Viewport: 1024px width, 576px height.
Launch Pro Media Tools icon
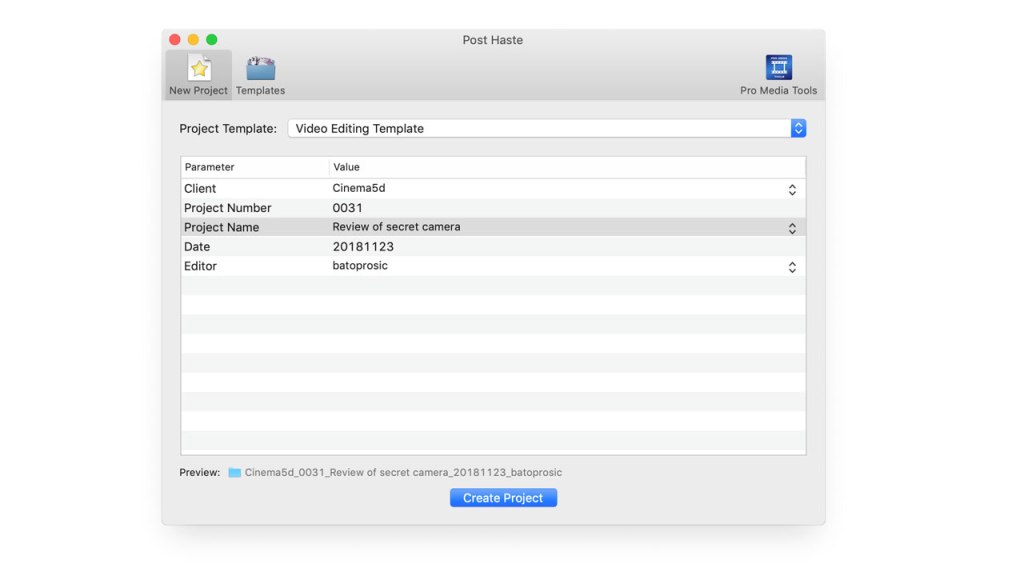[778, 68]
